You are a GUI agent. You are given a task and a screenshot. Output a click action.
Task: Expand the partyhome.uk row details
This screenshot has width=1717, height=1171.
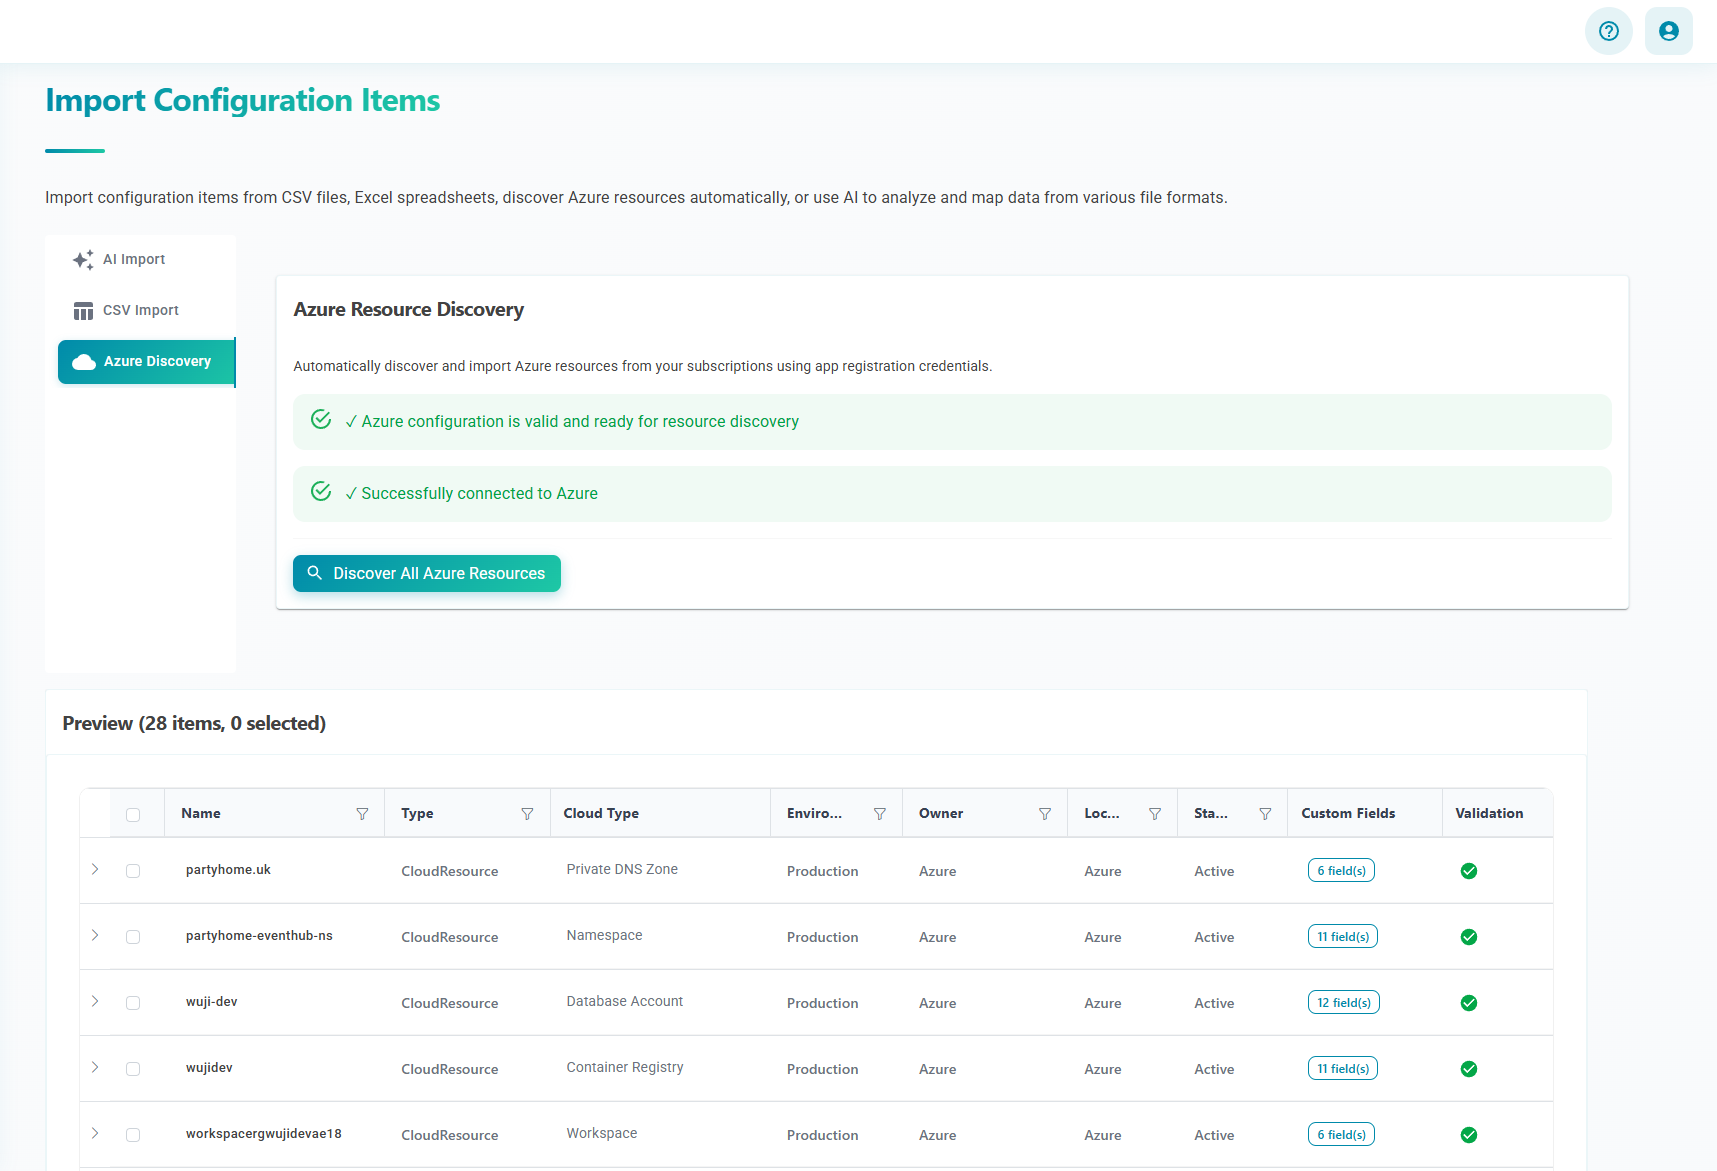pyautogui.click(x=95, y=870)
